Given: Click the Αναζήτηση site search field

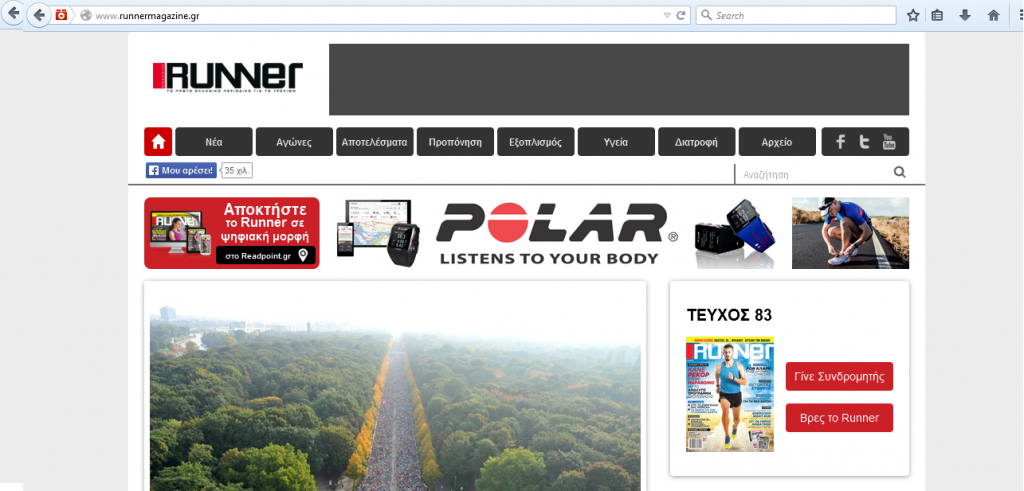Looking at the screenshot, I should [813, 174].
